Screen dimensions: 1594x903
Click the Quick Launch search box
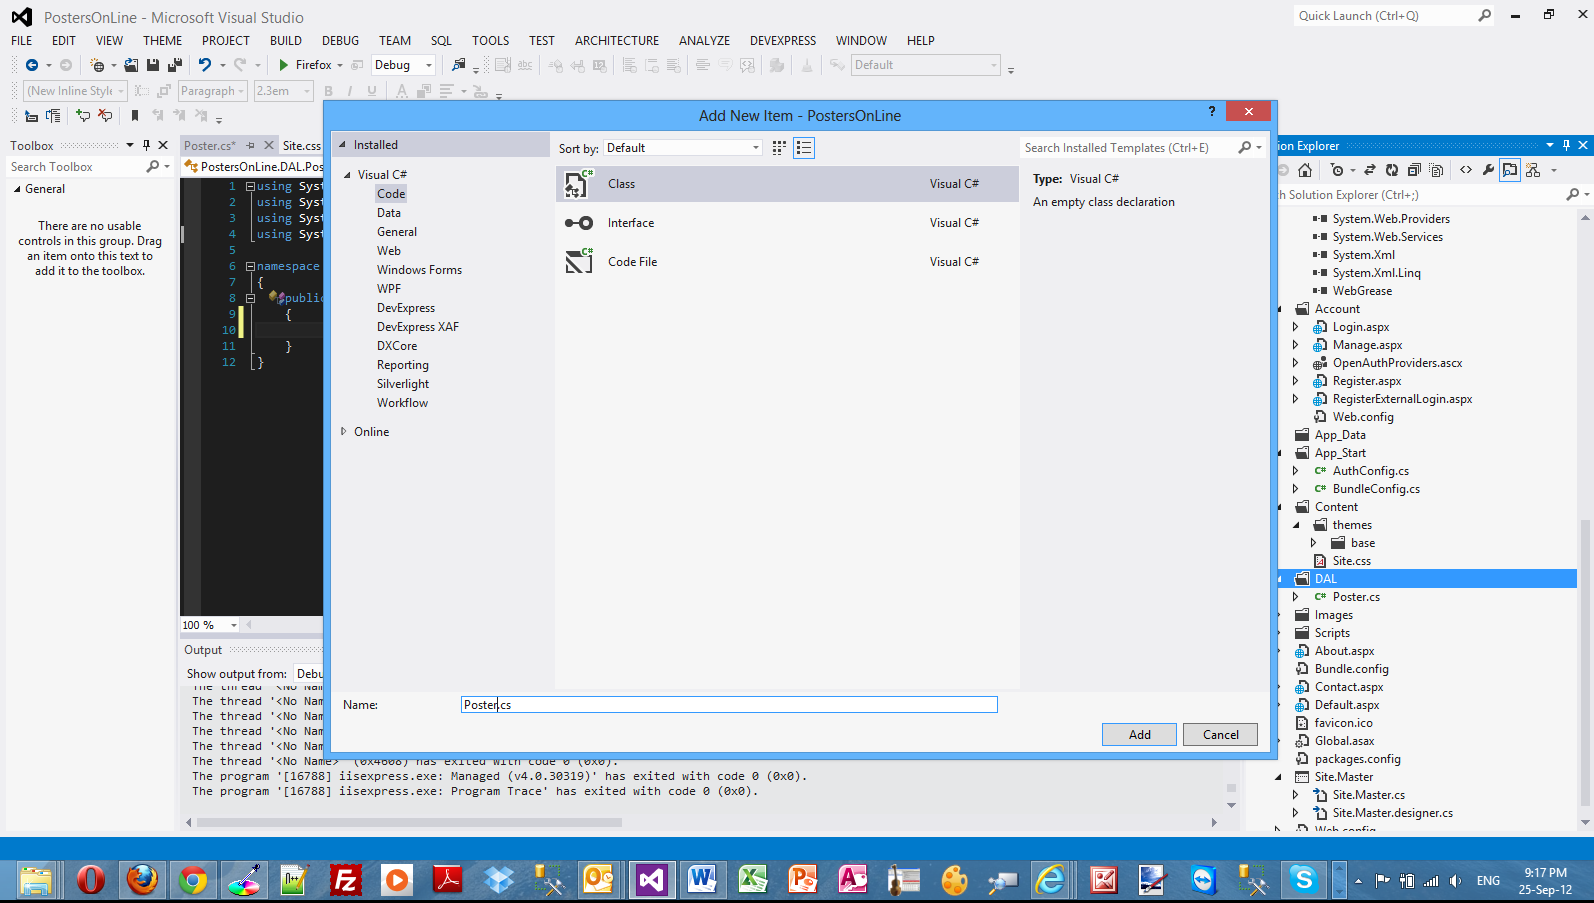click(1385, 16)
